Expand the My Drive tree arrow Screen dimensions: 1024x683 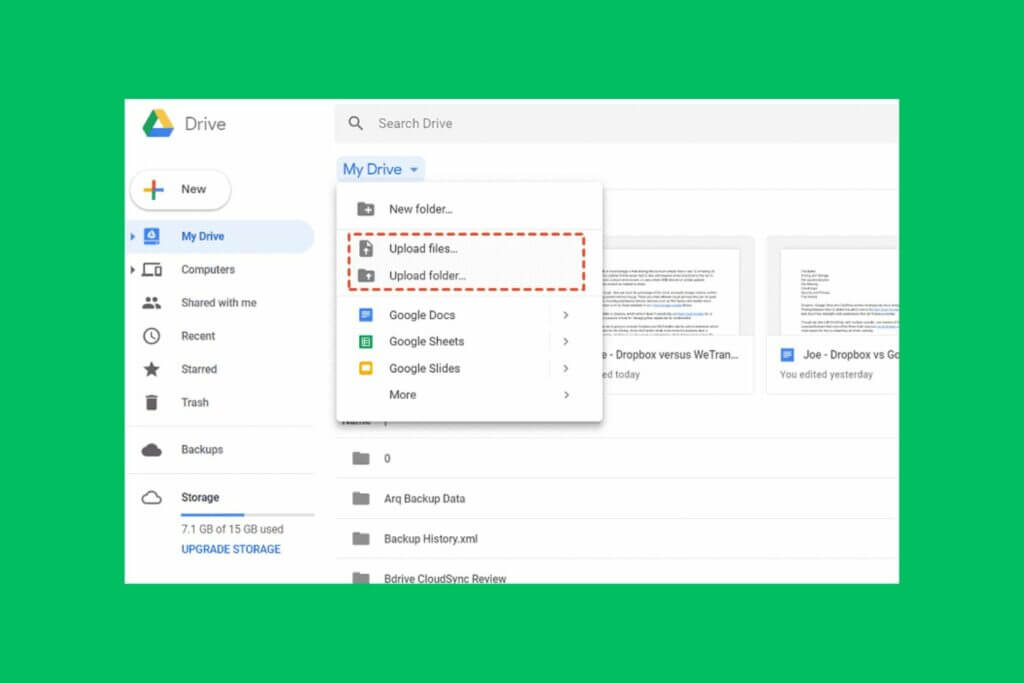pyautogui.click(x=132, y=237)
